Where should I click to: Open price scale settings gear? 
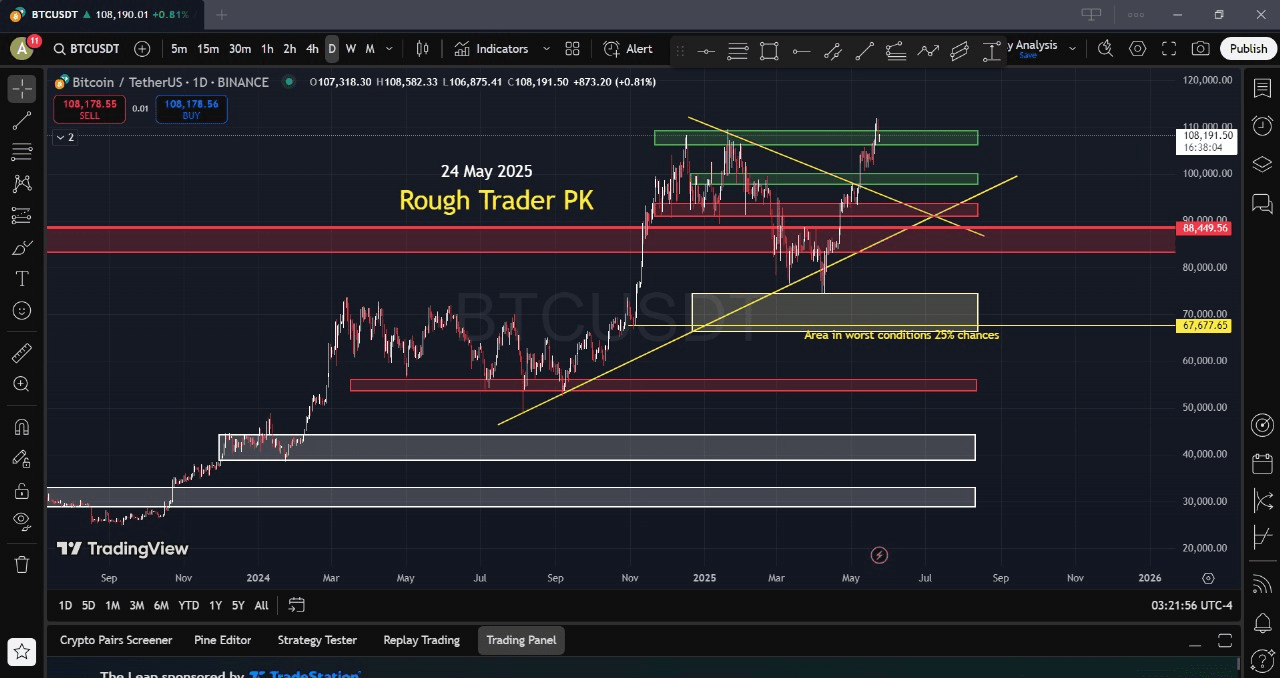click(x=1208, y=578)
